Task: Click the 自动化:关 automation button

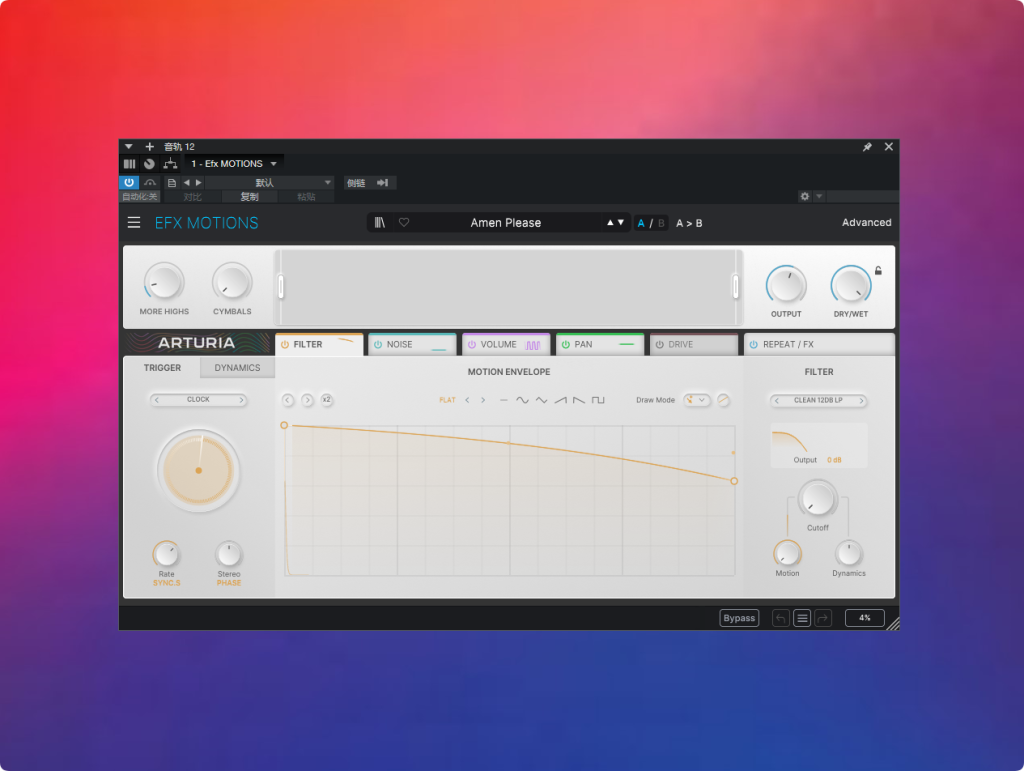Action: point(140,197)
